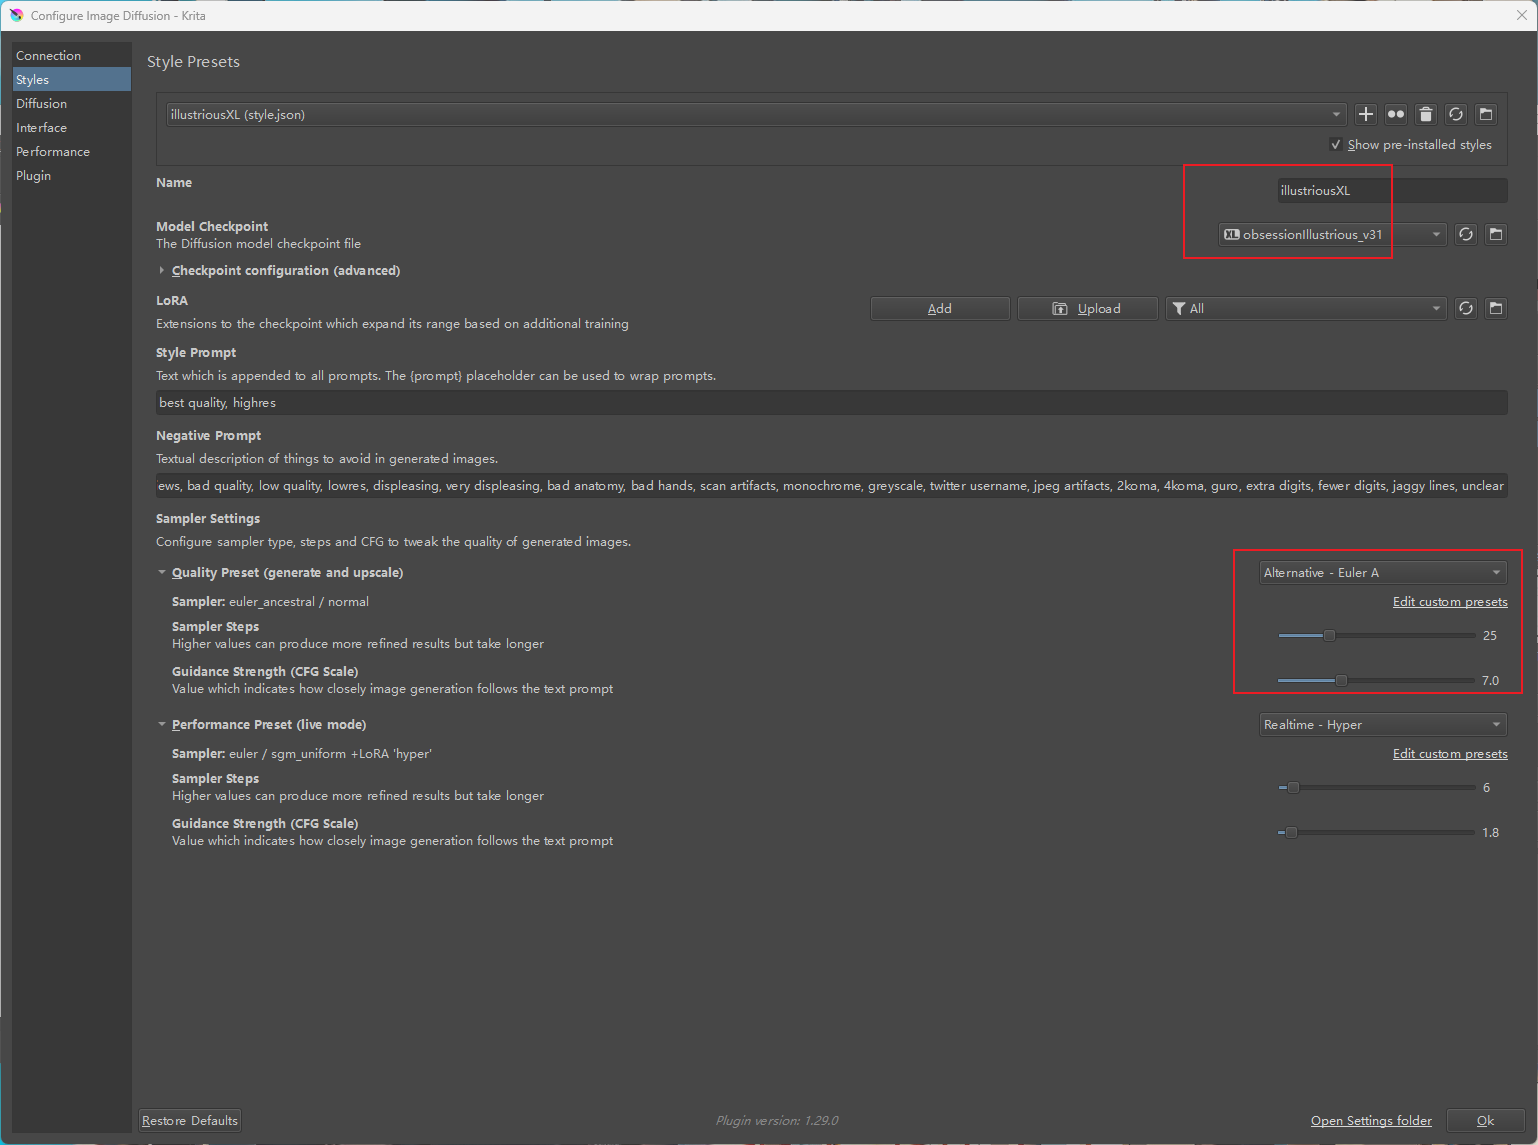This screenshot has height=1145, width=1538.
Task: Click the Add LoRA button
Action: [940, 308]
